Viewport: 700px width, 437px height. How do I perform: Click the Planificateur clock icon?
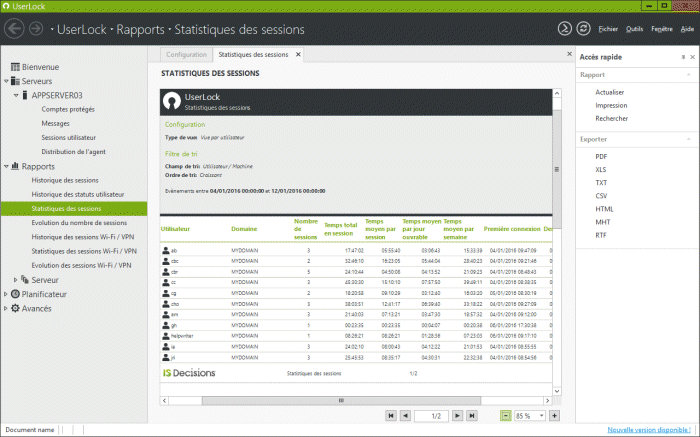click(x=15, y=294)
